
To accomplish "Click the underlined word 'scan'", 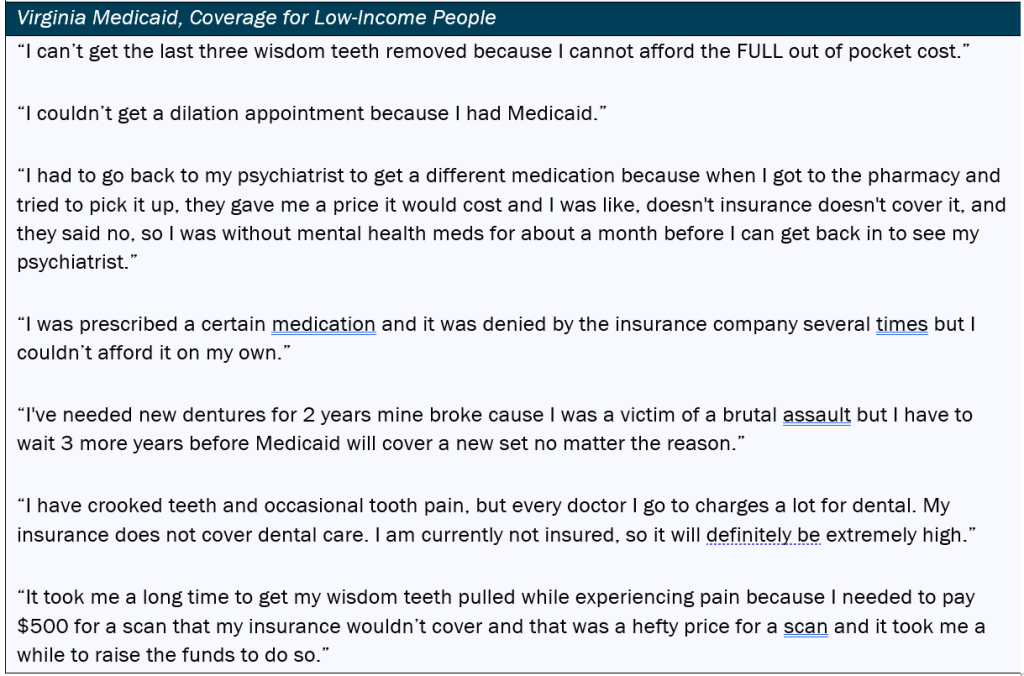I will pos(805,626).
